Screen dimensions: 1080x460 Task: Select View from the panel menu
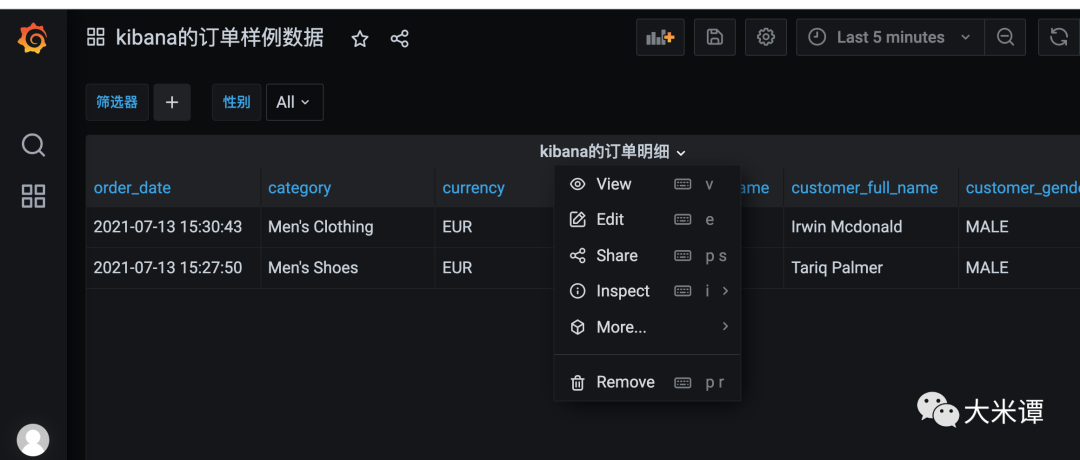[613, 184]
